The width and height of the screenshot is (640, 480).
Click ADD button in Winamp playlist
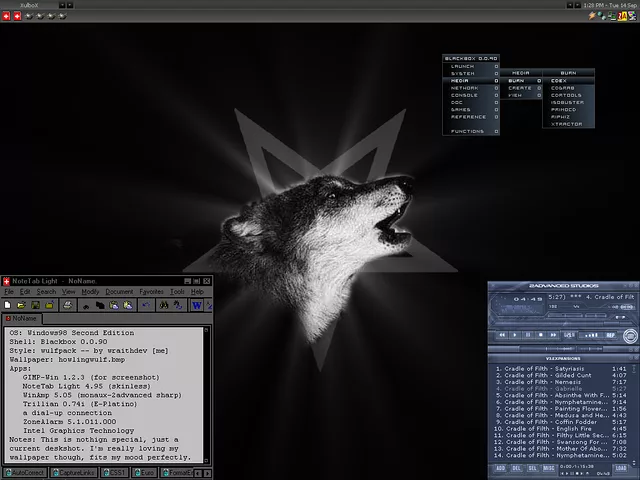coord(500,469)
